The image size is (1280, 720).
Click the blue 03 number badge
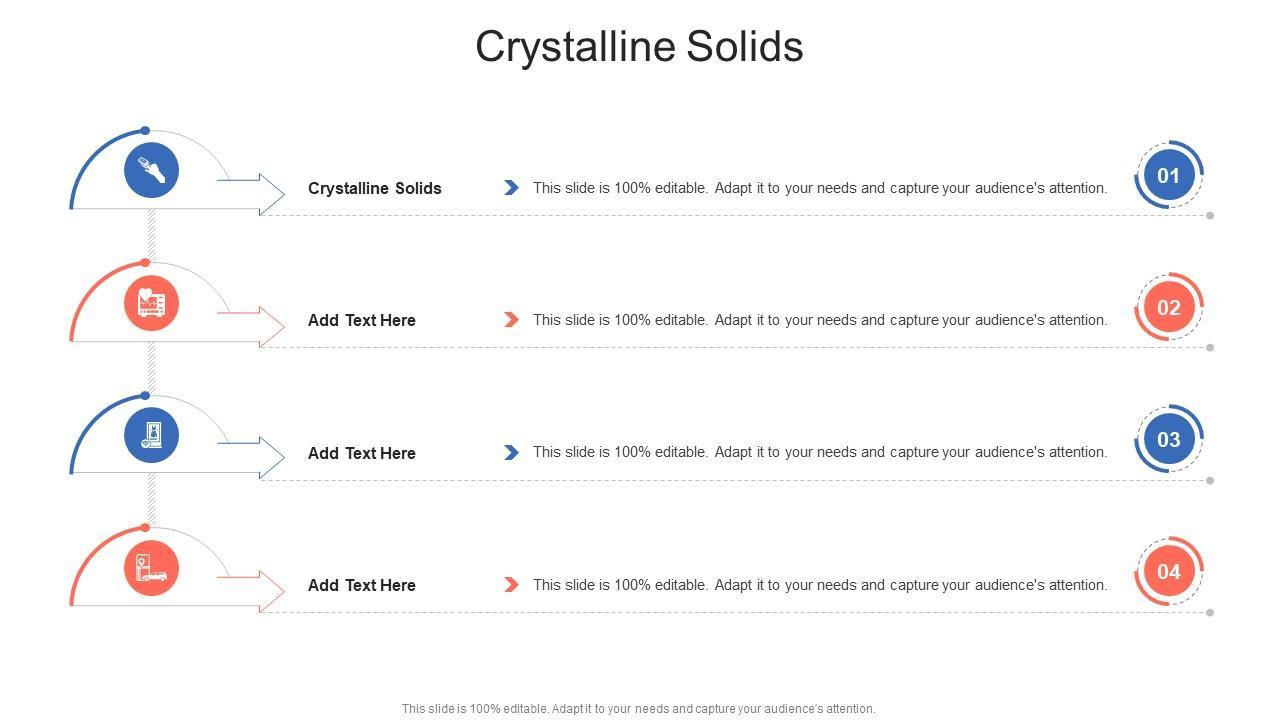1168,439
